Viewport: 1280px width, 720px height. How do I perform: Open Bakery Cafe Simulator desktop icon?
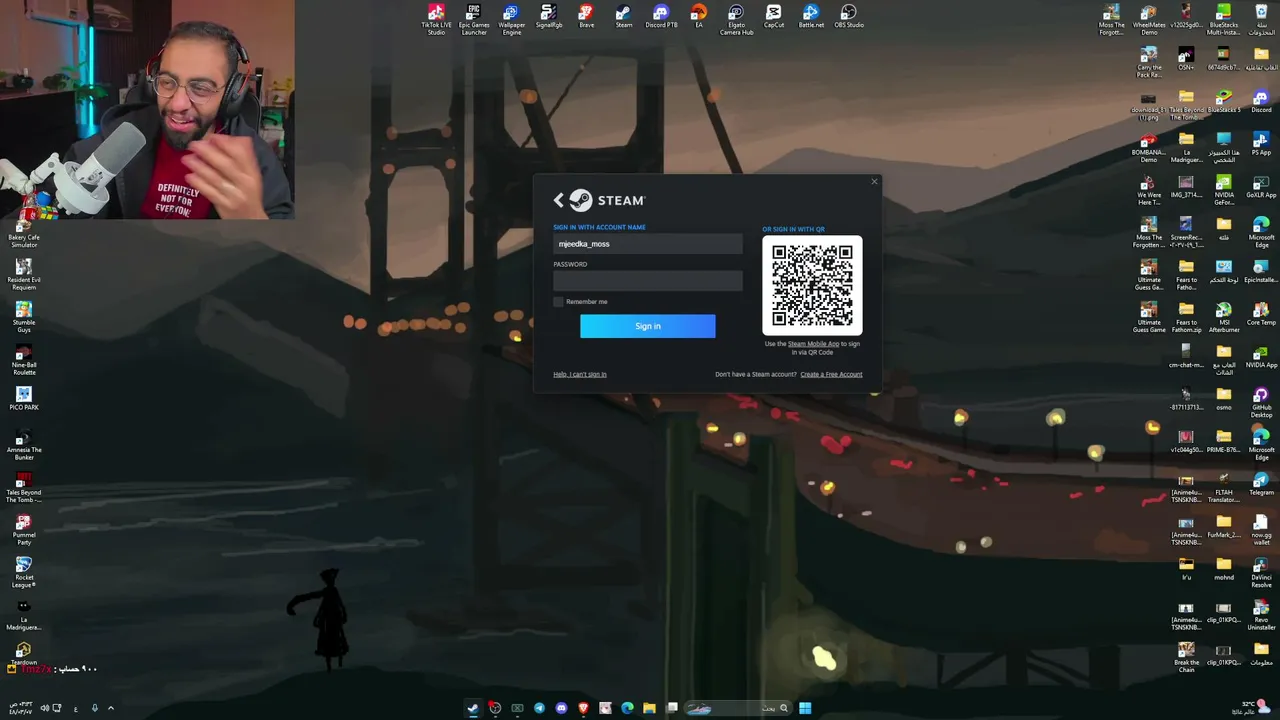pyautogui.click(x=24, y=232)
